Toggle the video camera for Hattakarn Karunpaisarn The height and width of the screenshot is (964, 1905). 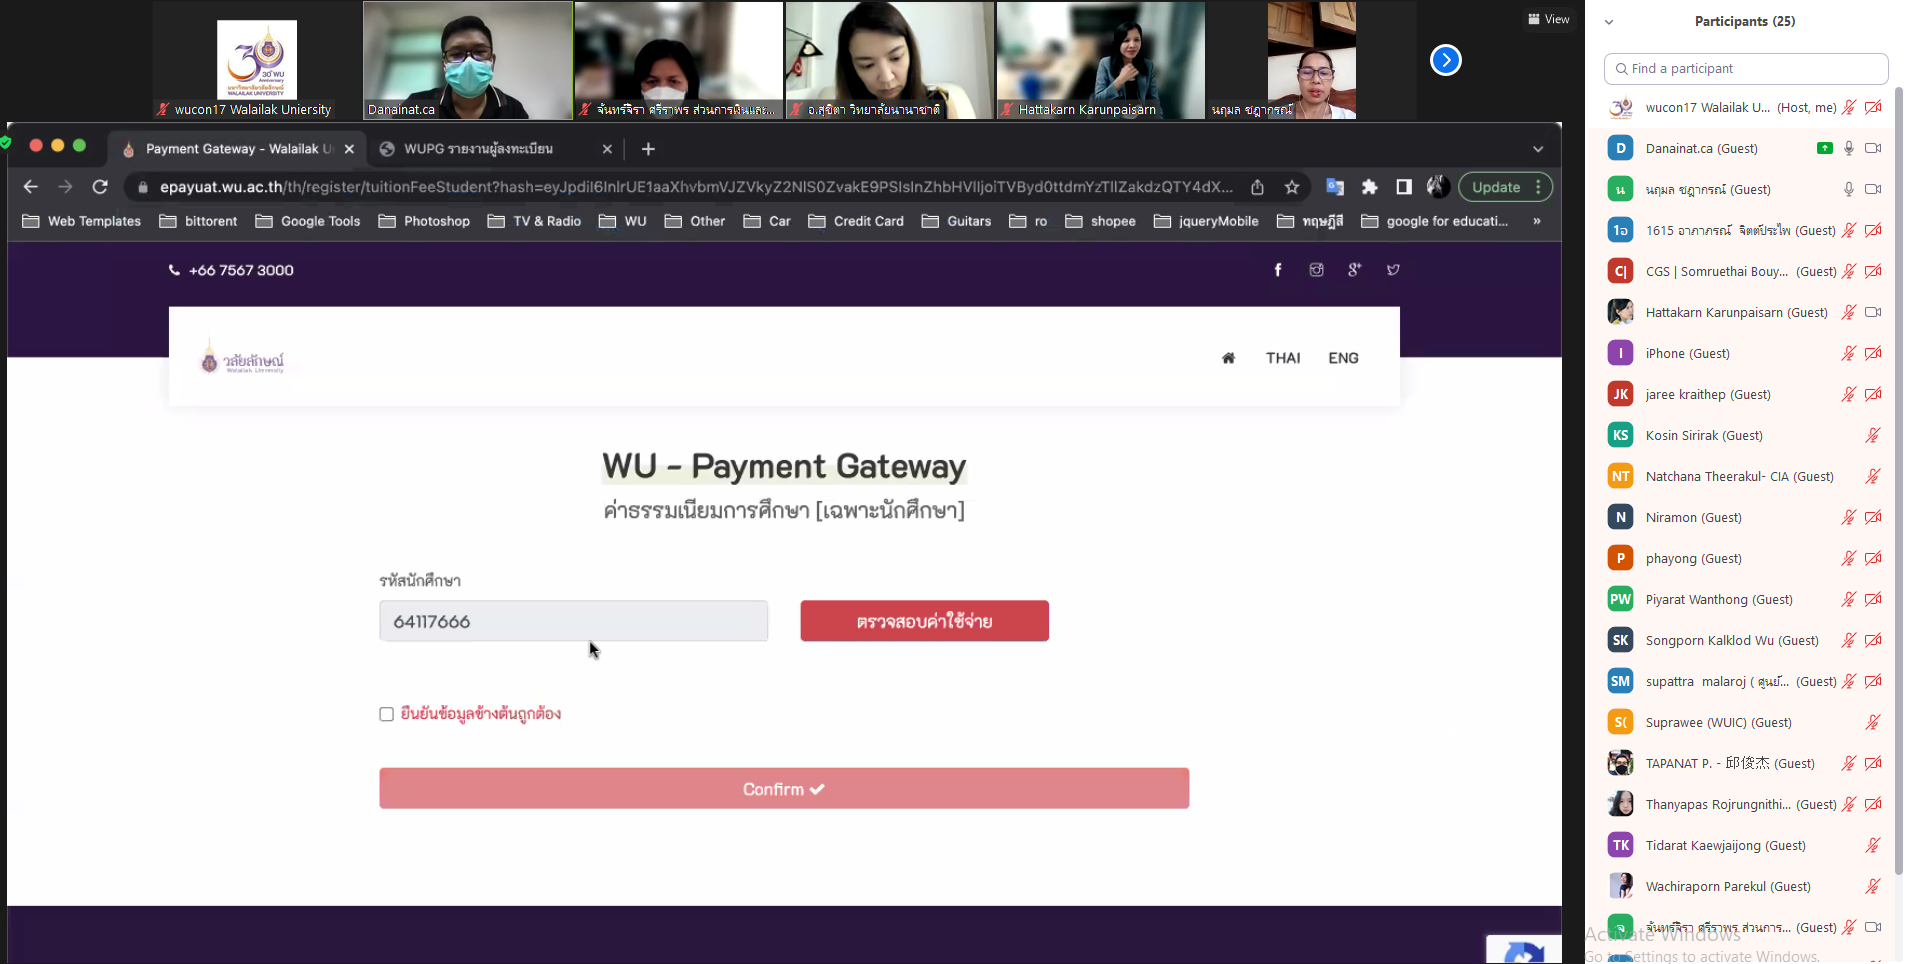(x=1873, y=312)
